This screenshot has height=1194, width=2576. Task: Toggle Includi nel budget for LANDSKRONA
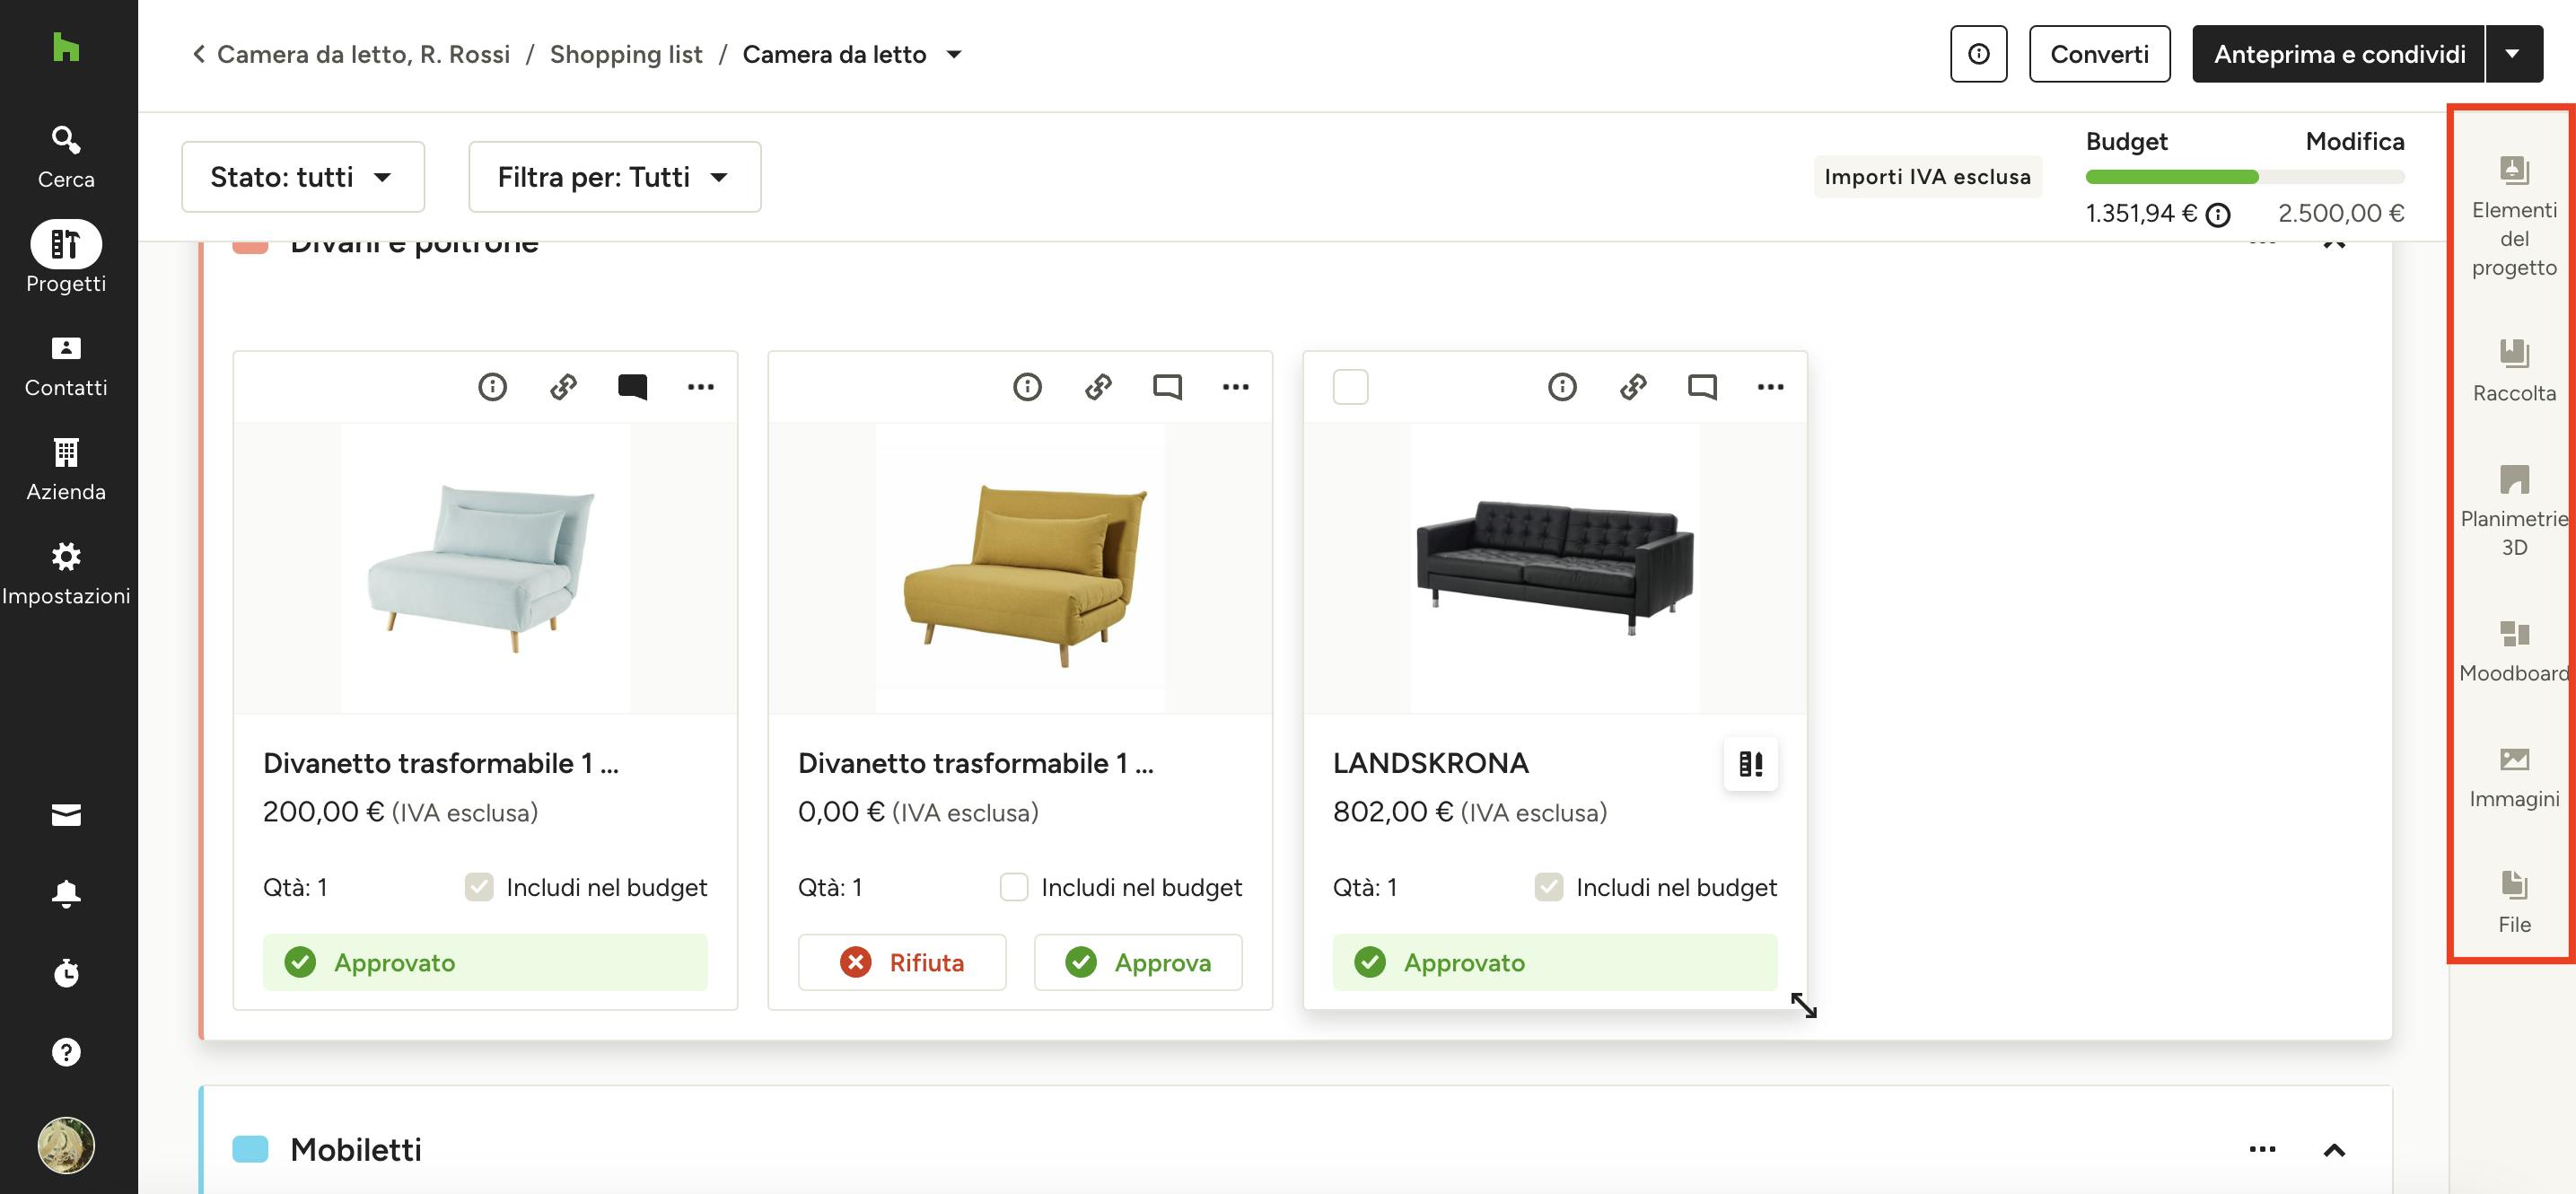point(1549,887)
